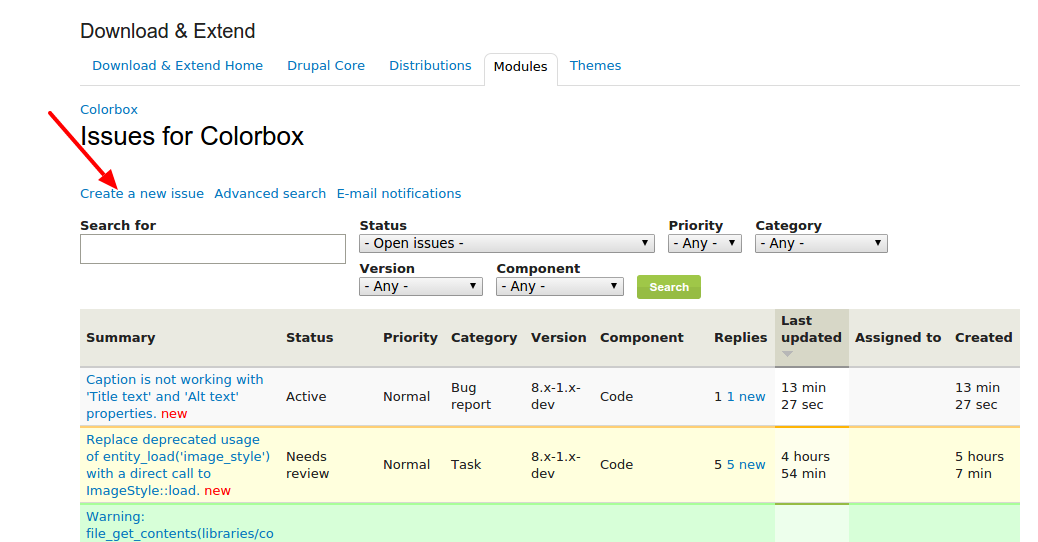This screenshot has height=542, width=1038.
Task: Click 'Download & Extend' section title
Action: (167, 31)
